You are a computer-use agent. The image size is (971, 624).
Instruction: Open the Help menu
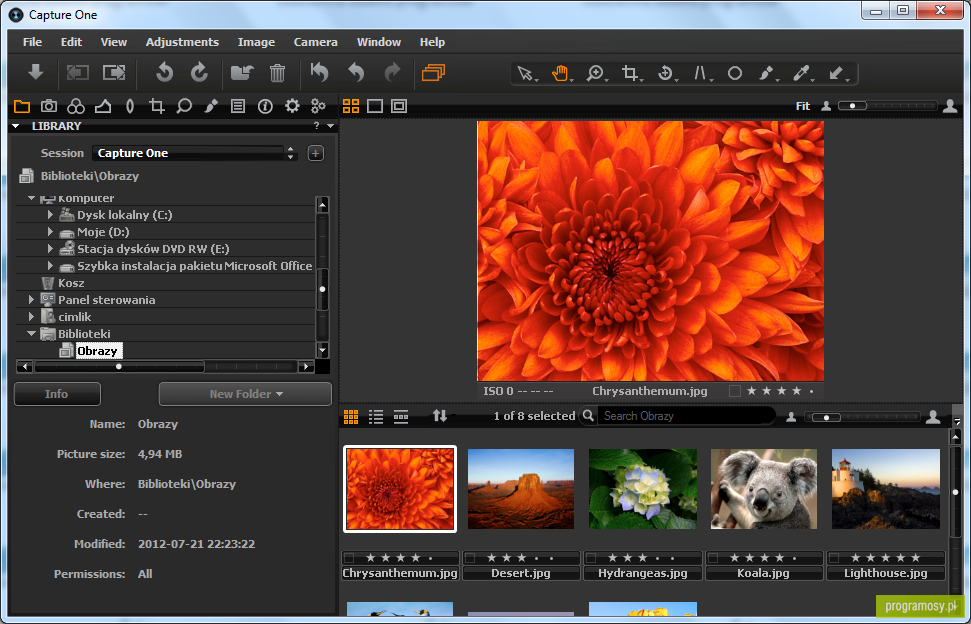pos(432,42)
